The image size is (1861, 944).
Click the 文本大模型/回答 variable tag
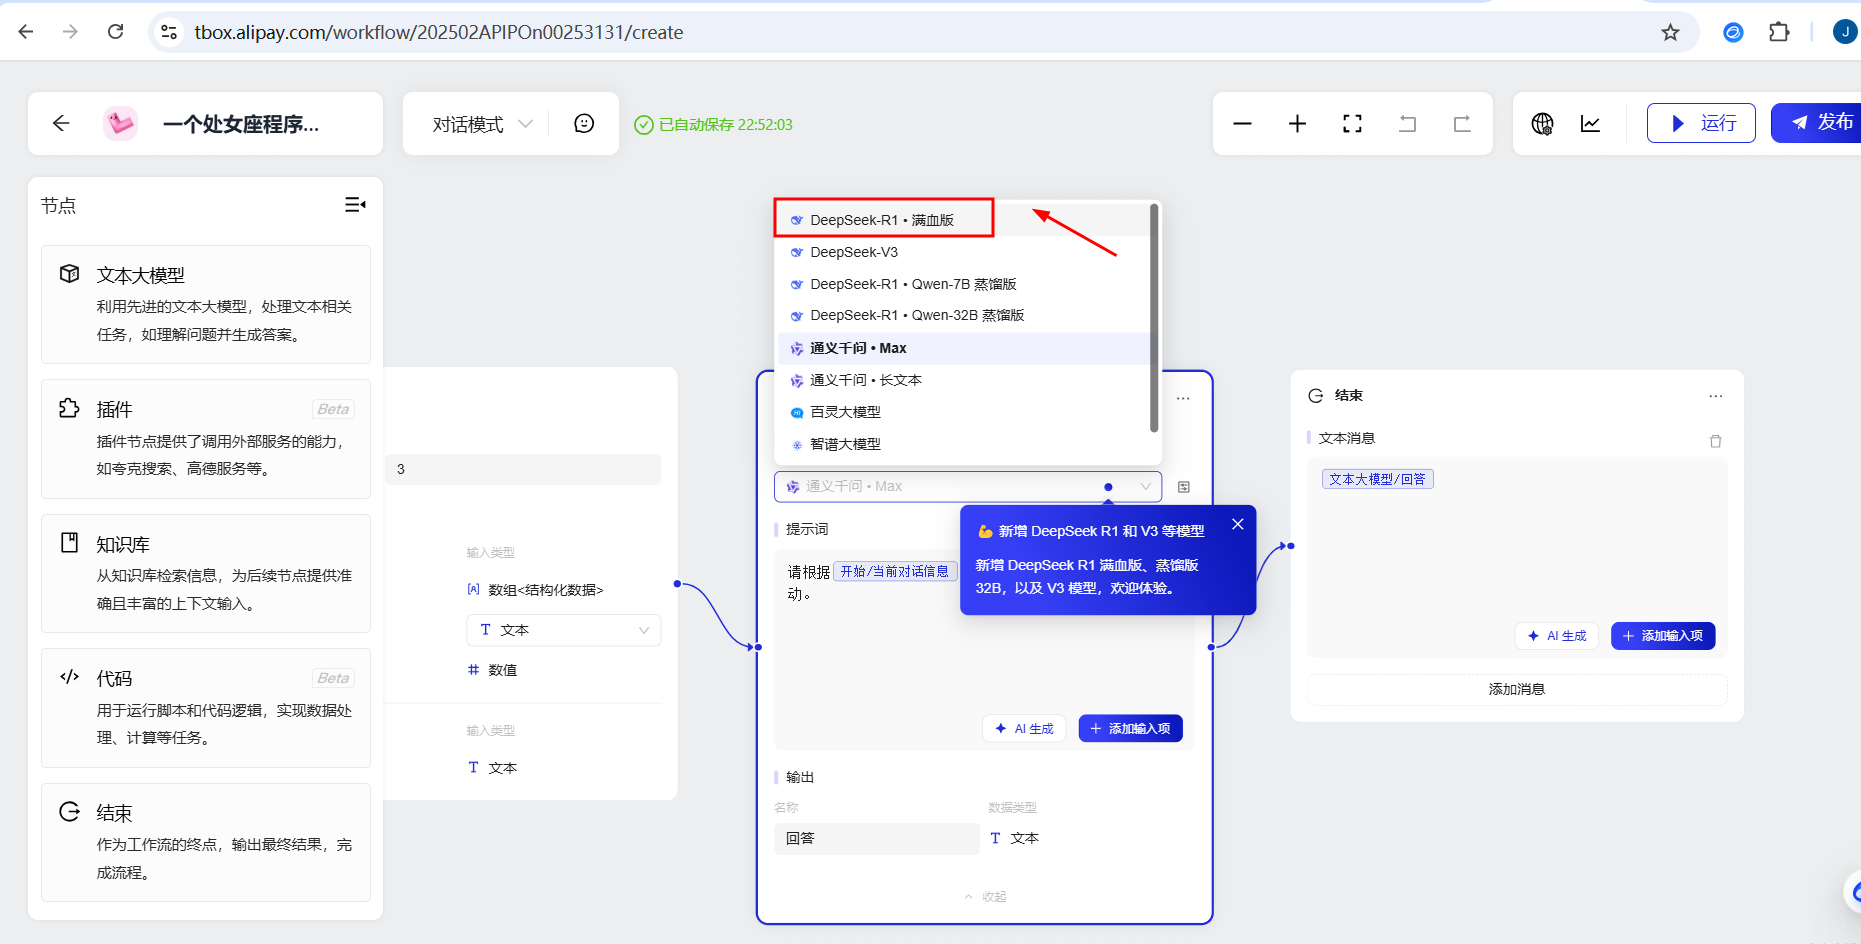coord(1377,479)
